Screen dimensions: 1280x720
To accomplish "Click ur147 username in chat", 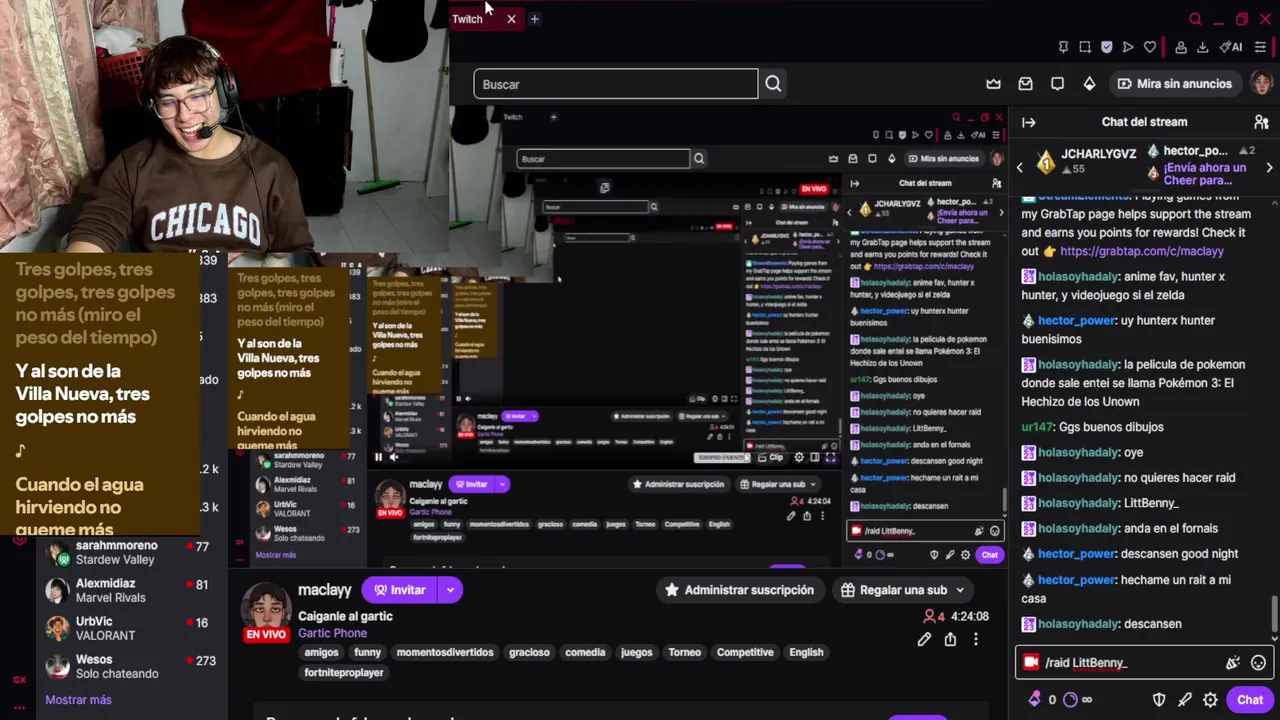I will (x=1037, y=427).
